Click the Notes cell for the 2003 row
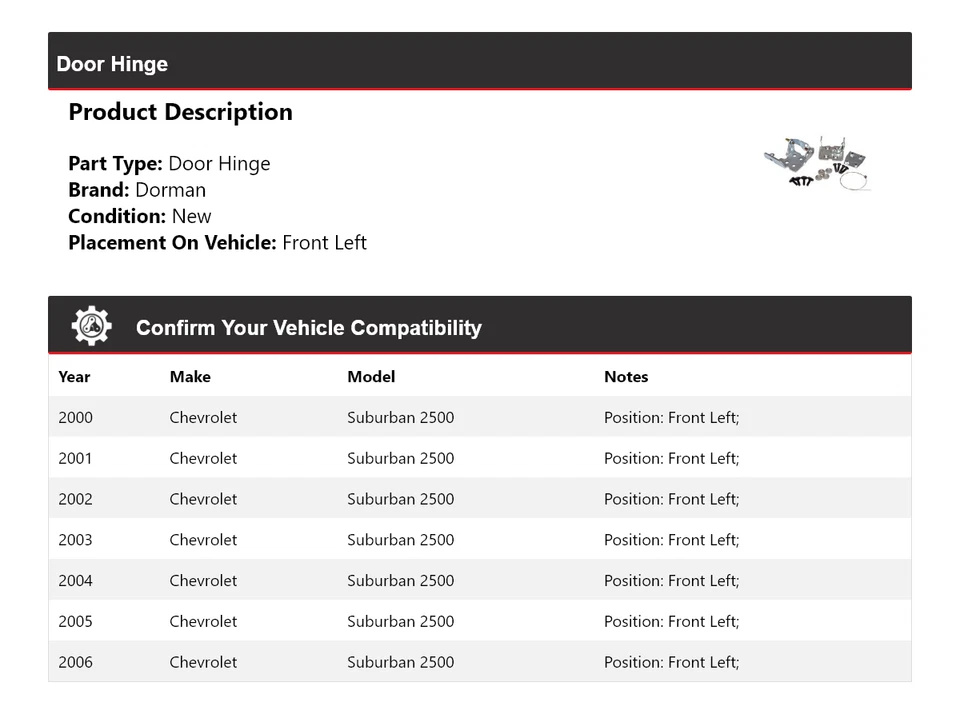This screenshot has height=714, width=960. pos(671,540)
